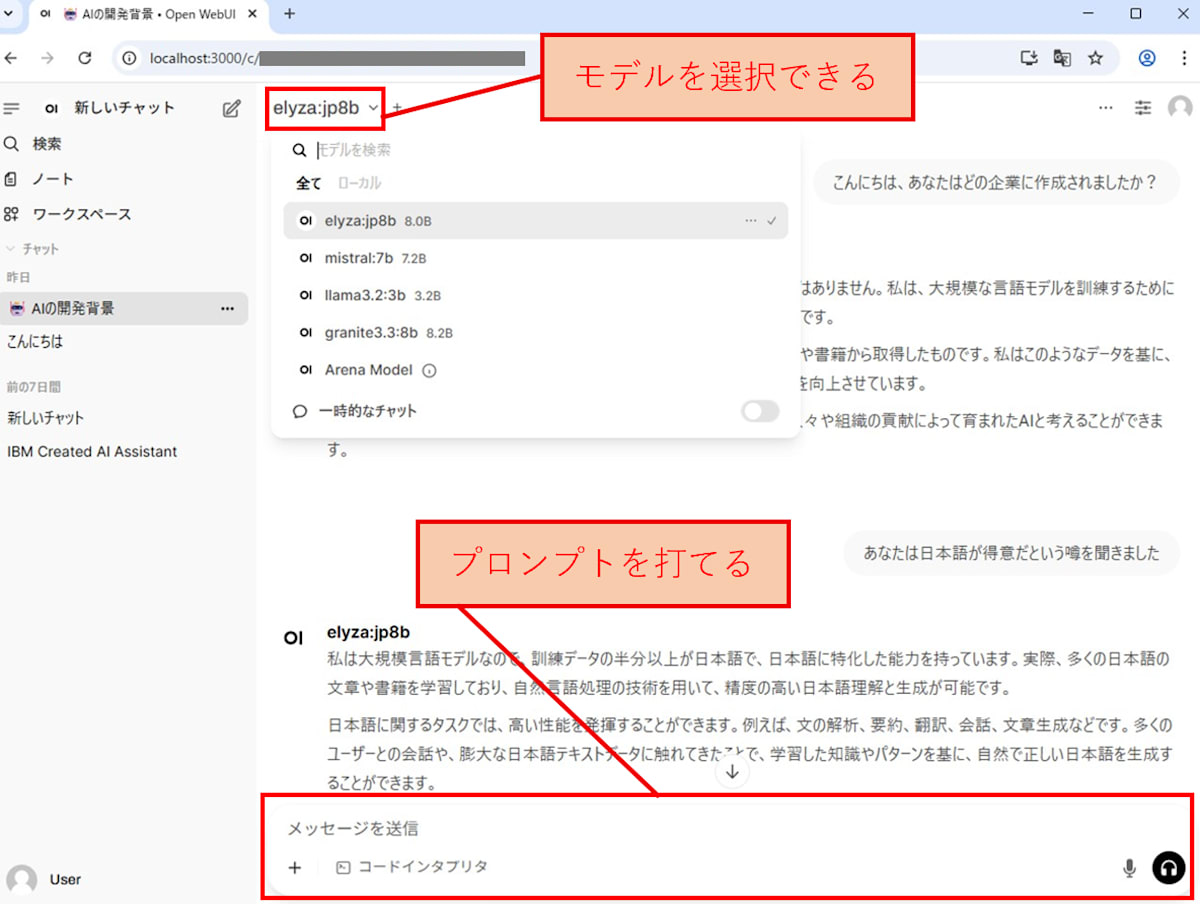Choose the elyza:jp8b model in the list
Image resolution: width=1200 pixels, height=904 pixels.
pos(535,221)
